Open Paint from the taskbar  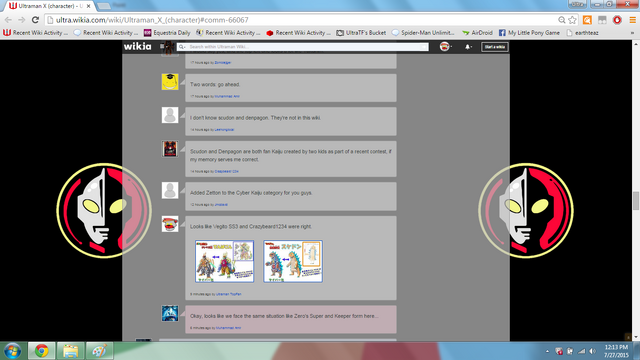(99, 351)
